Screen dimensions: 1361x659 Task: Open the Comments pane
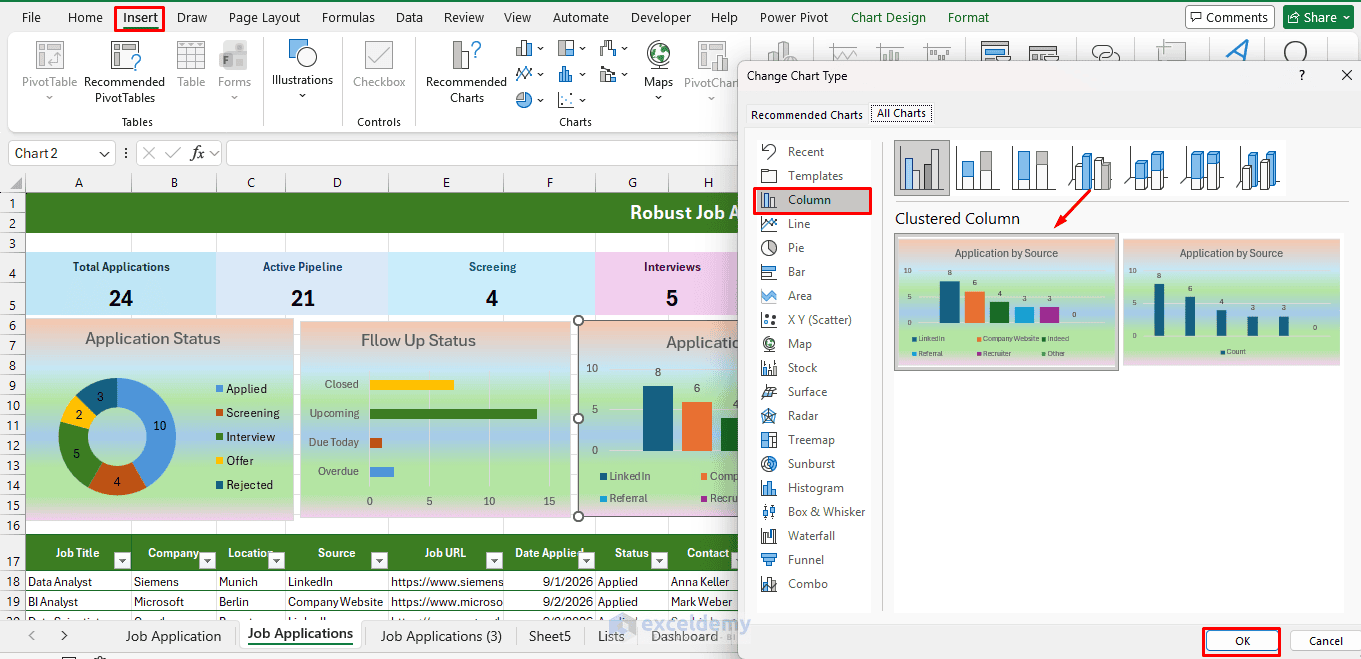tap(1228, 17)
